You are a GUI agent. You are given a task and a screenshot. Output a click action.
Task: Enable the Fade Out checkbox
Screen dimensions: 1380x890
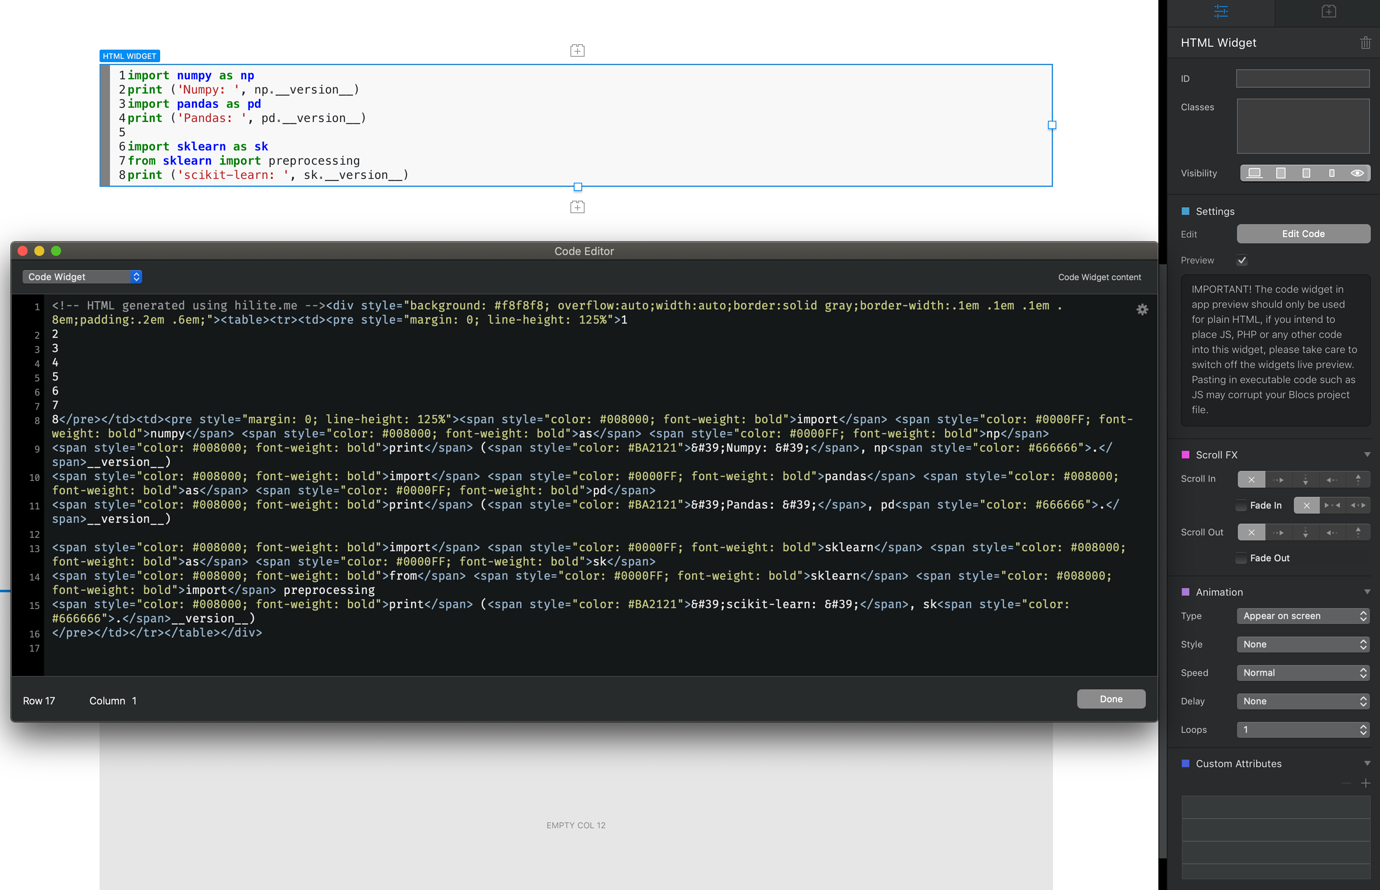pyautogui.click(x=1241, y=559)
